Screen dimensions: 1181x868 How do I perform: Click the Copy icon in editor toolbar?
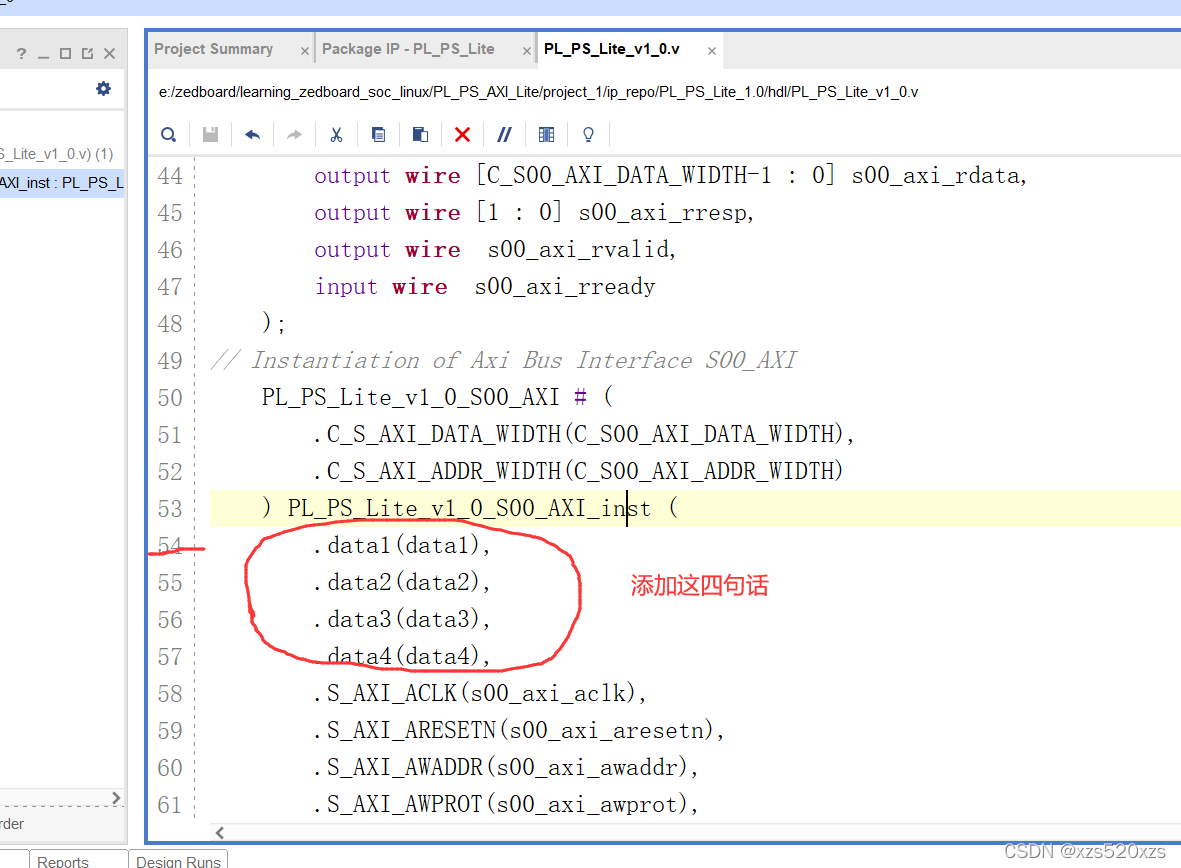[378, 135]
